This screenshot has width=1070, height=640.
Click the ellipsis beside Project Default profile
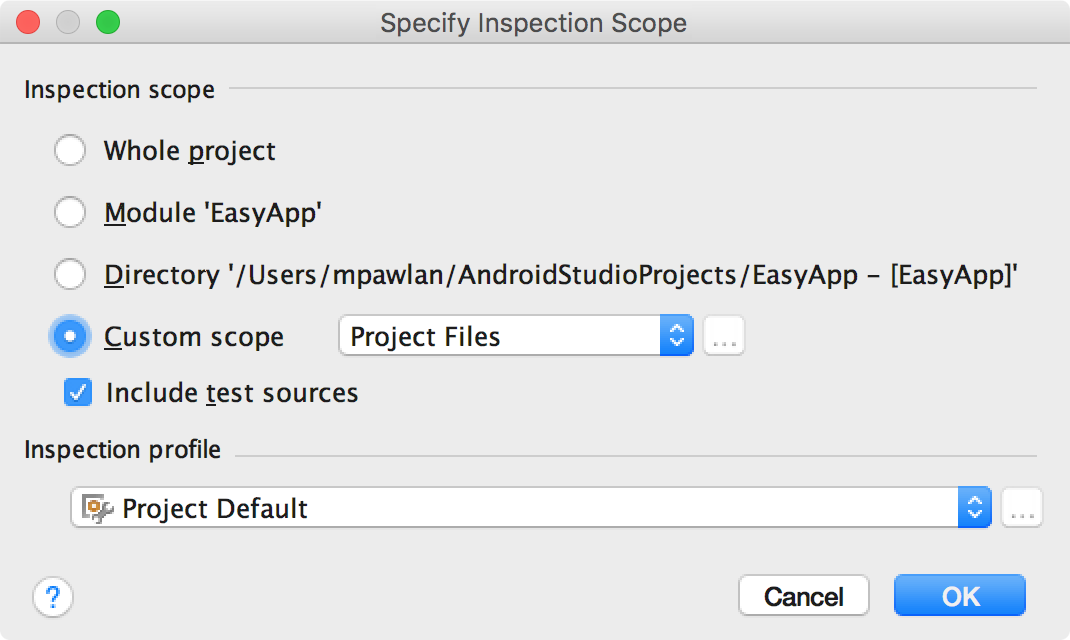(x=1021, y=508)
